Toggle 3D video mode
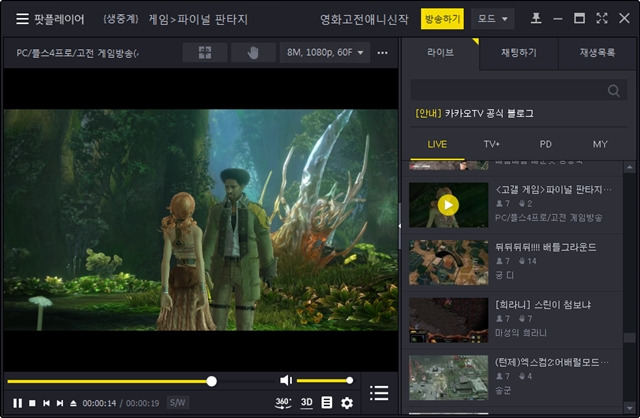640x418 pixels. click(307, 403)
